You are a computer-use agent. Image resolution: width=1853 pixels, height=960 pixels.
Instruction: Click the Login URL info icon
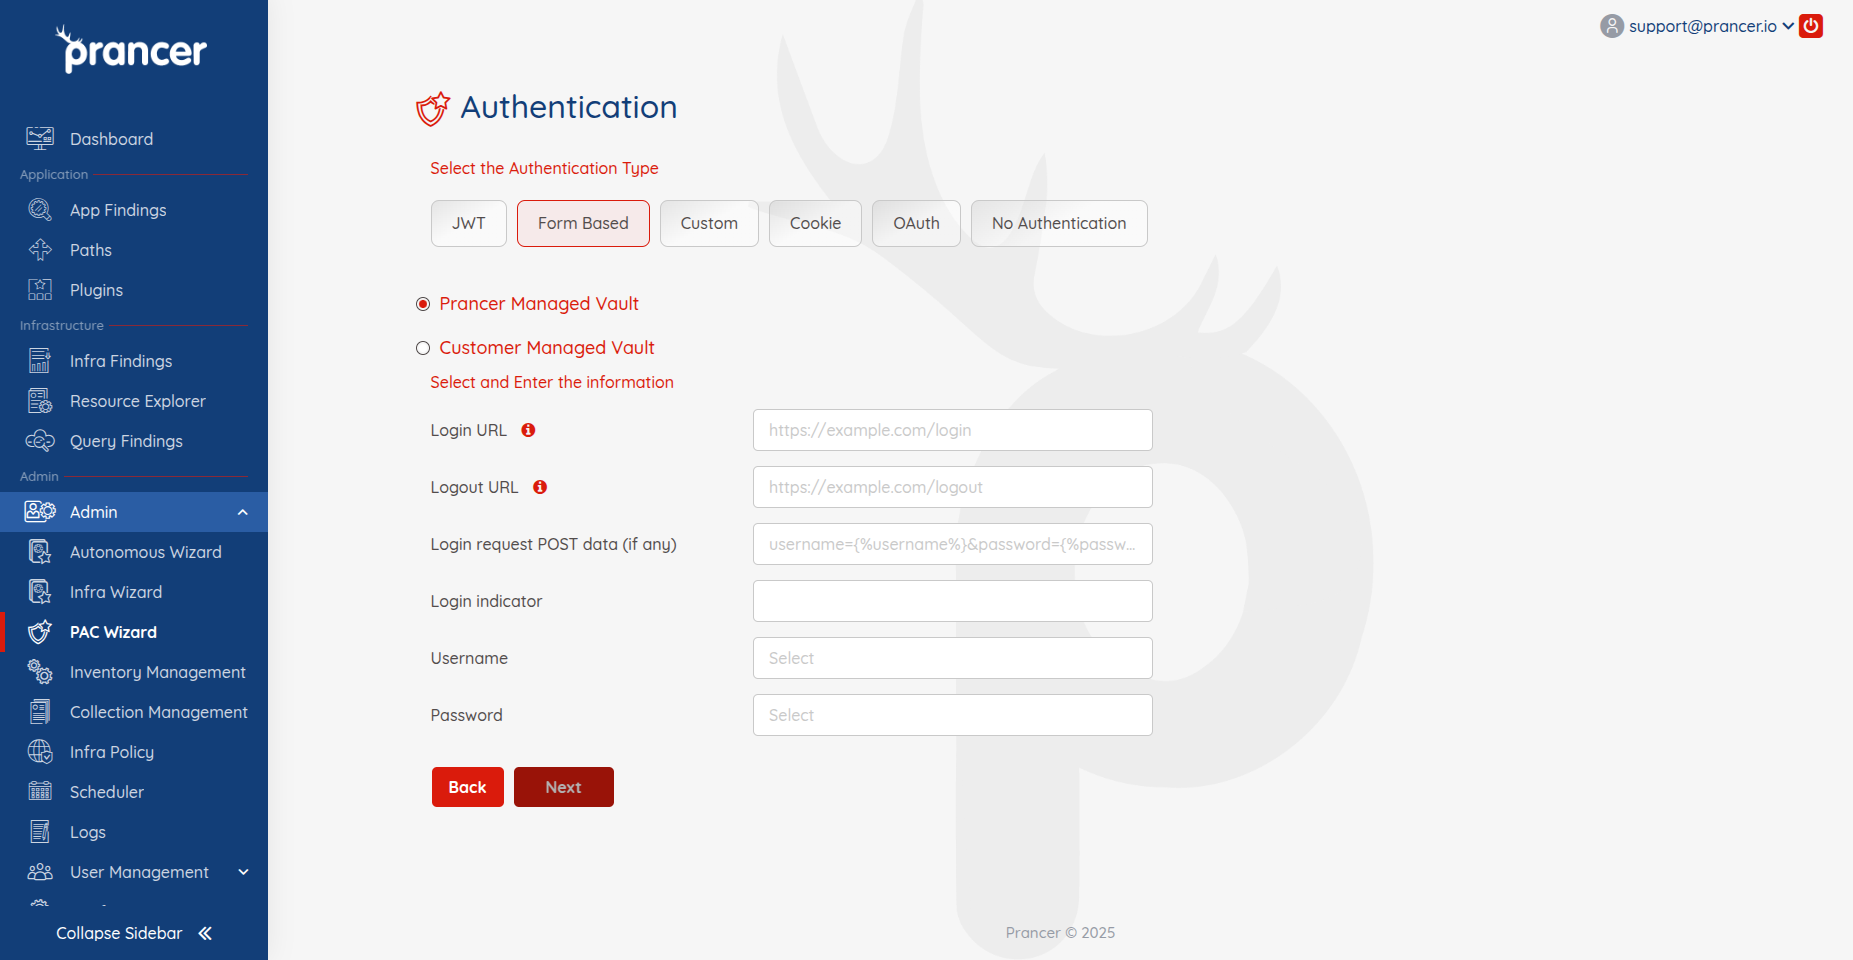click(x=529, y=430)
